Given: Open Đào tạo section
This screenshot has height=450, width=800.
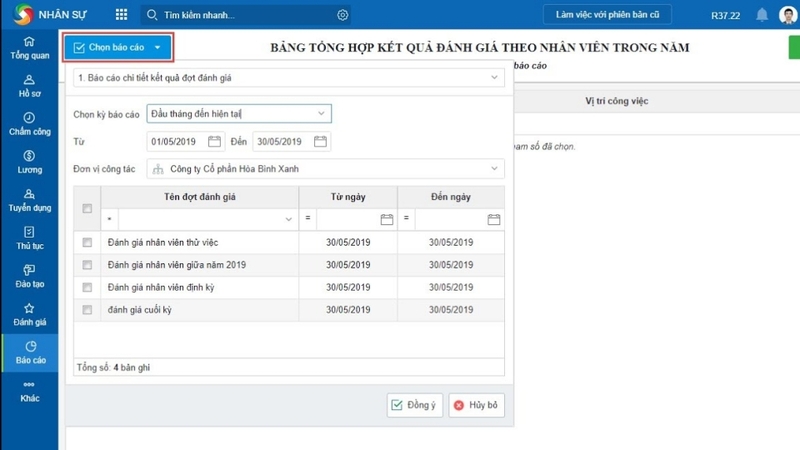Looking at the screenshot, I should 30,277.
